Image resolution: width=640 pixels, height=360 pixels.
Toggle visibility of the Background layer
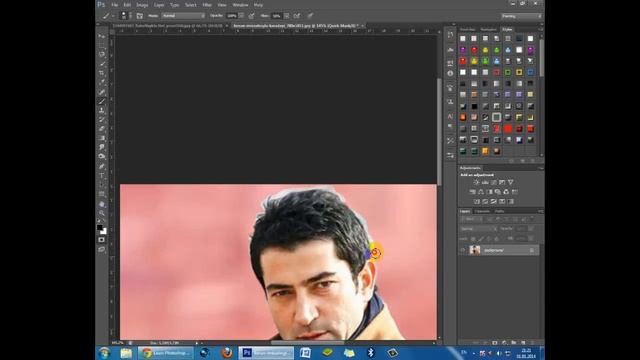point(463,250)
